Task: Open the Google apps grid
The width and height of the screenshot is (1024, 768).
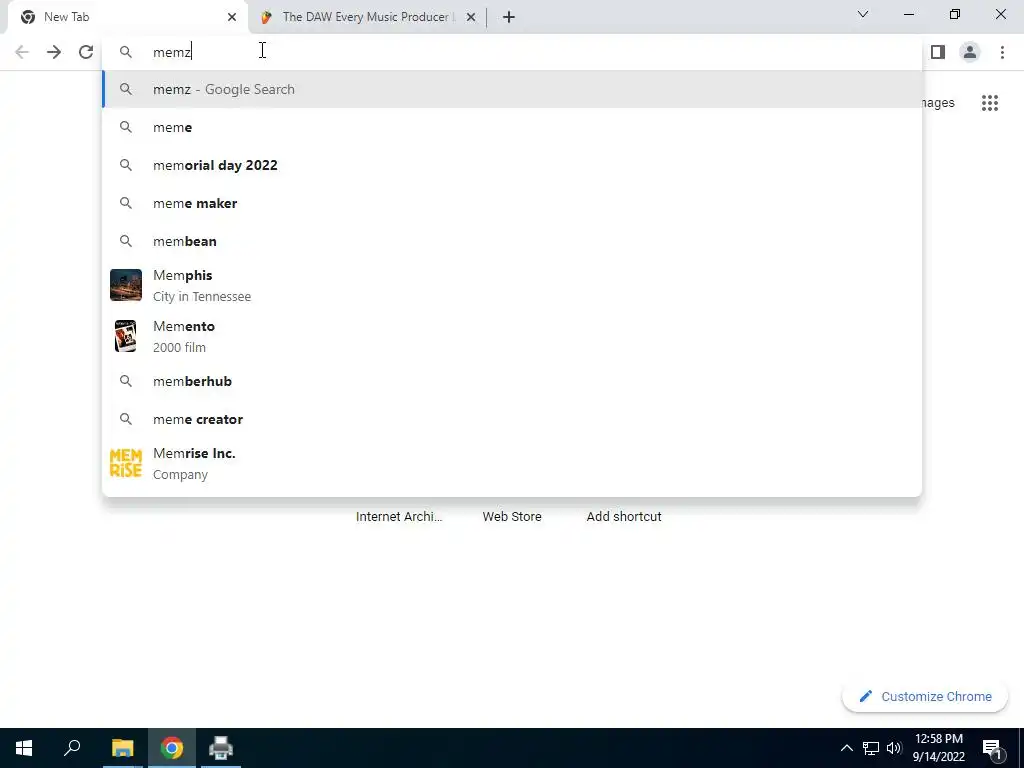Action: [x=990, y=103]
